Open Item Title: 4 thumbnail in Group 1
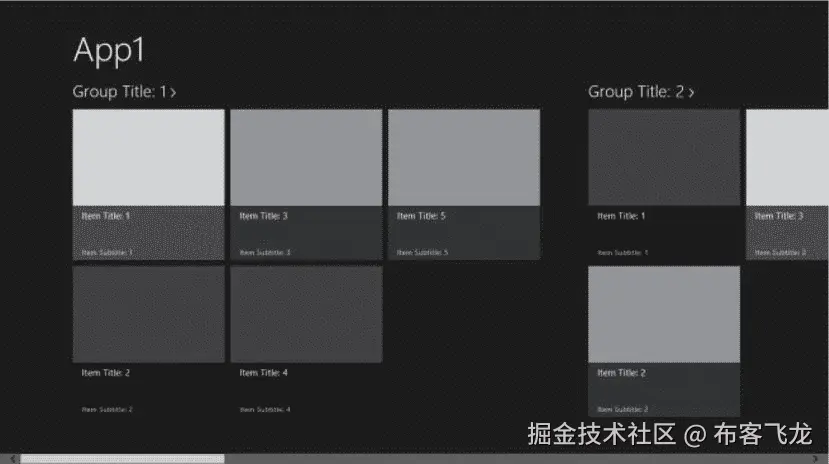829x464 pixels. (x=306, y=314)
